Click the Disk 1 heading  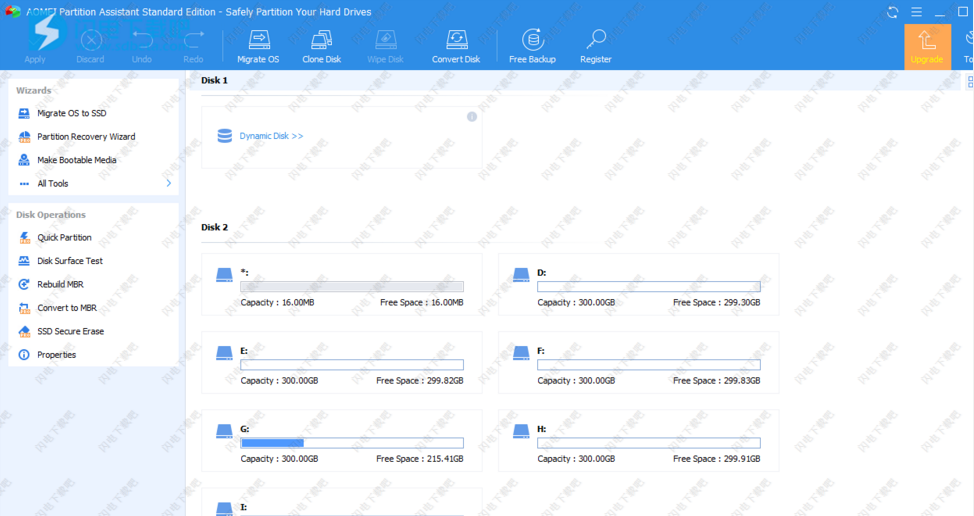click(x=214, y=81)
